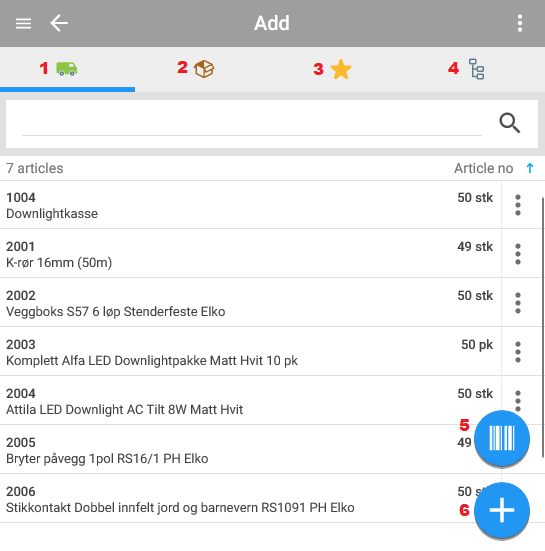Select Komplett Alfa LED Downlightpakke Matt Hvit
This screenshot has width=545, height=551.
251,352
